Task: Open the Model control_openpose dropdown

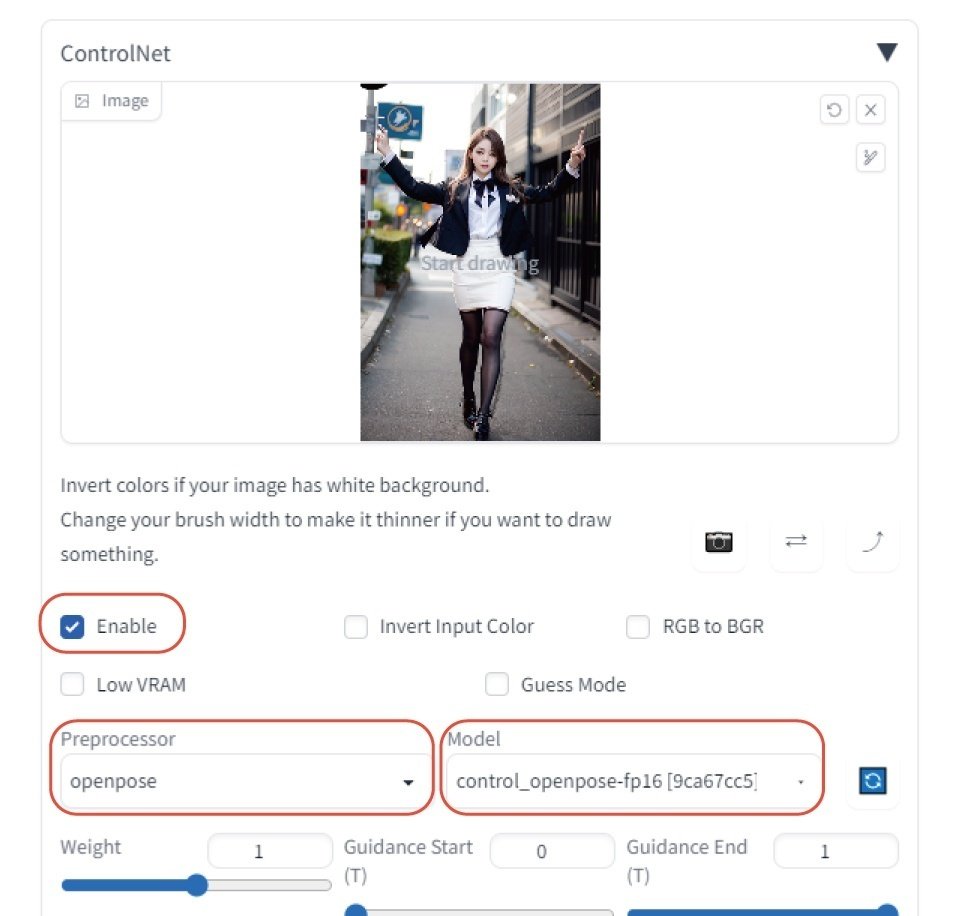Action: [632, 781]
